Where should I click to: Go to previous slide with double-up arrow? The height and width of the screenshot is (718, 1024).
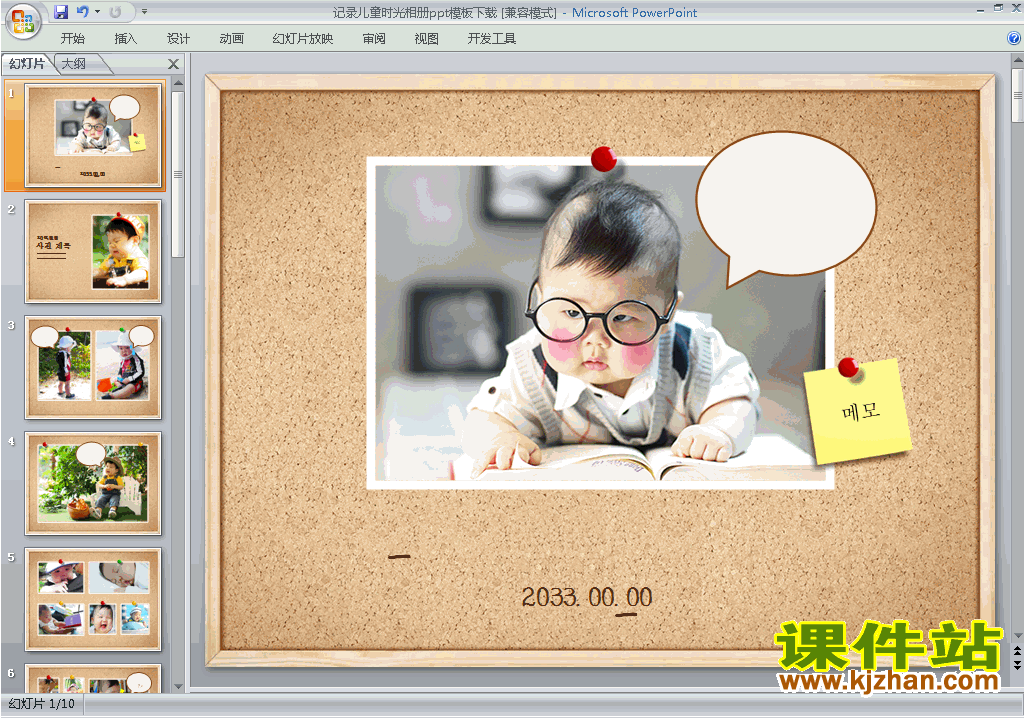click(x=1017, y=652)
